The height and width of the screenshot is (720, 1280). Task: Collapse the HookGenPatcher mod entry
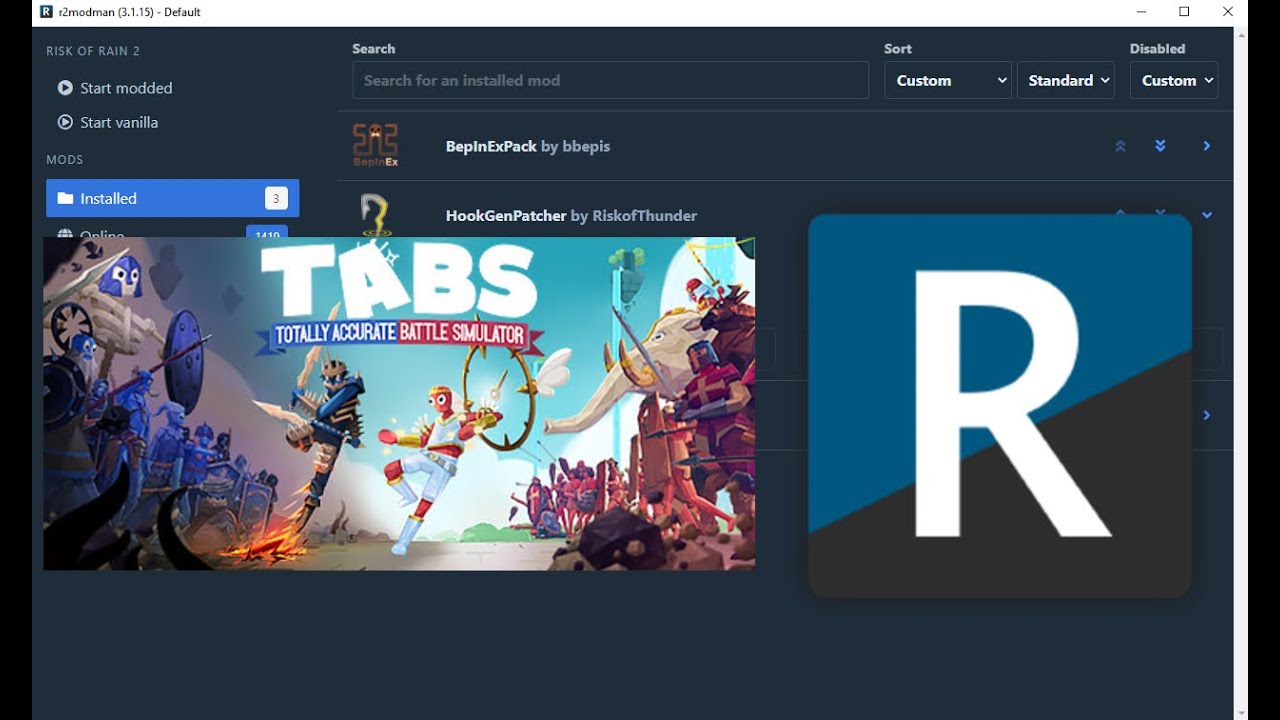(x=1207, y=214)
